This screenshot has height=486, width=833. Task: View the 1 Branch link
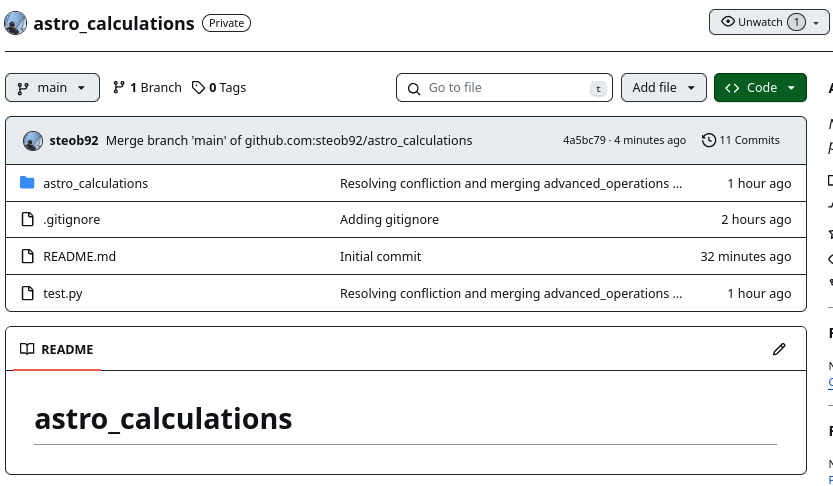coord(147,88)
